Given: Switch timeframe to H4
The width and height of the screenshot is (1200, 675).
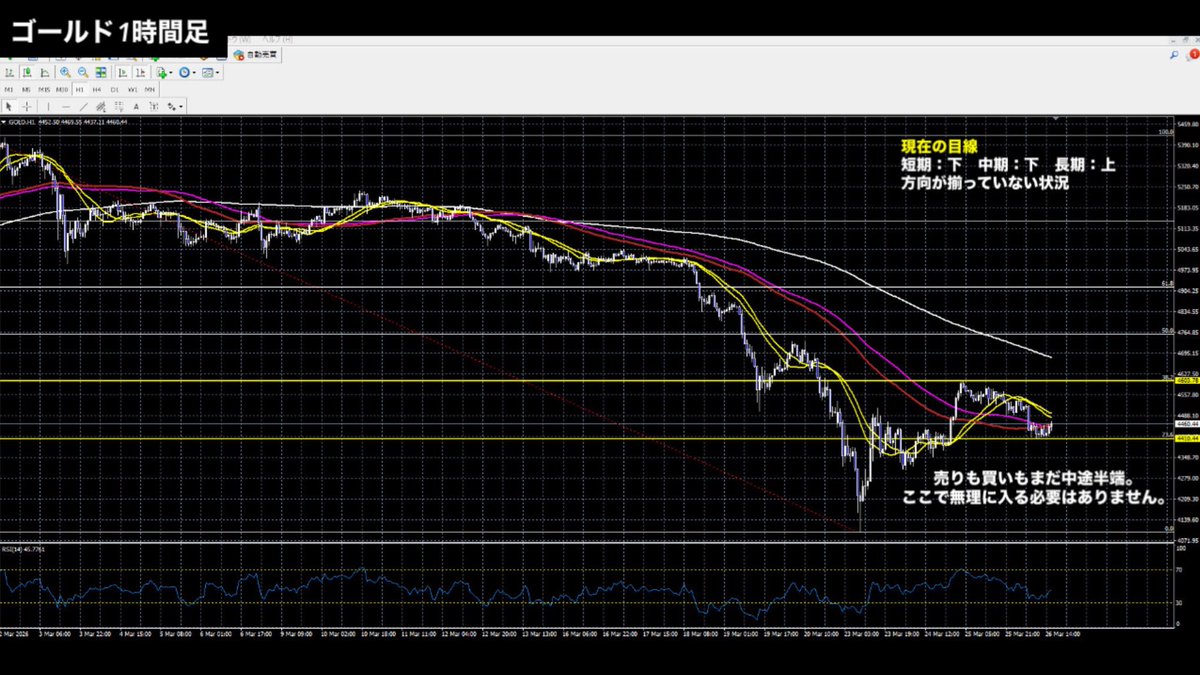Looking at the screenshot, I should (97, 89).
